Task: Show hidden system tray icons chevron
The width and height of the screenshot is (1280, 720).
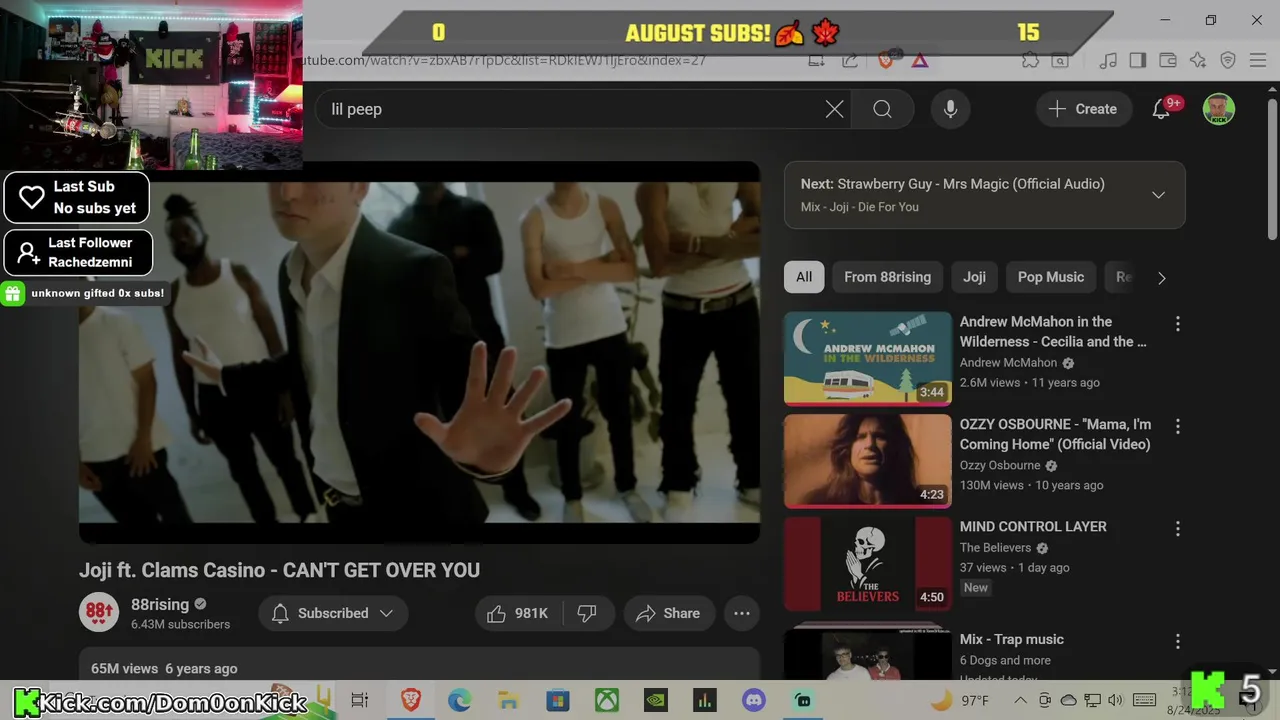Action: (x=1019, y=700)
